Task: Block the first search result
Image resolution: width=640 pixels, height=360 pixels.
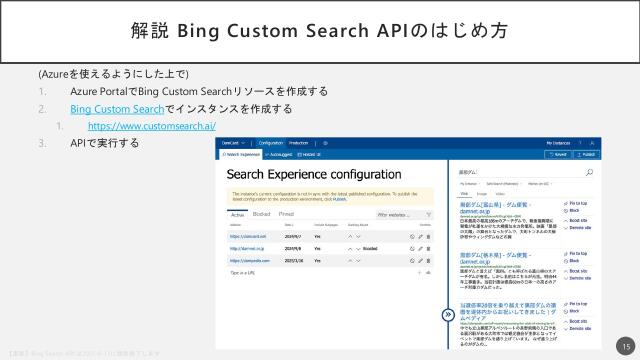Action: point(571,210)
